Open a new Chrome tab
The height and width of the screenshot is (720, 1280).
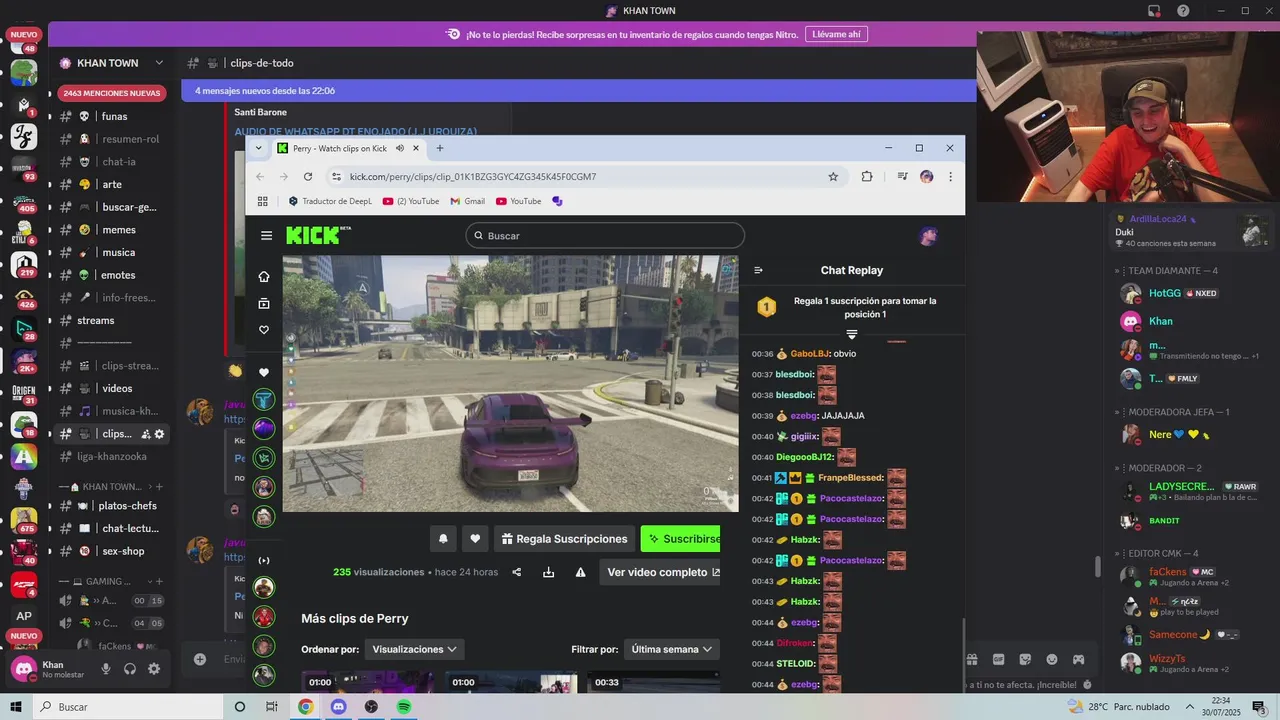[439, 148]
